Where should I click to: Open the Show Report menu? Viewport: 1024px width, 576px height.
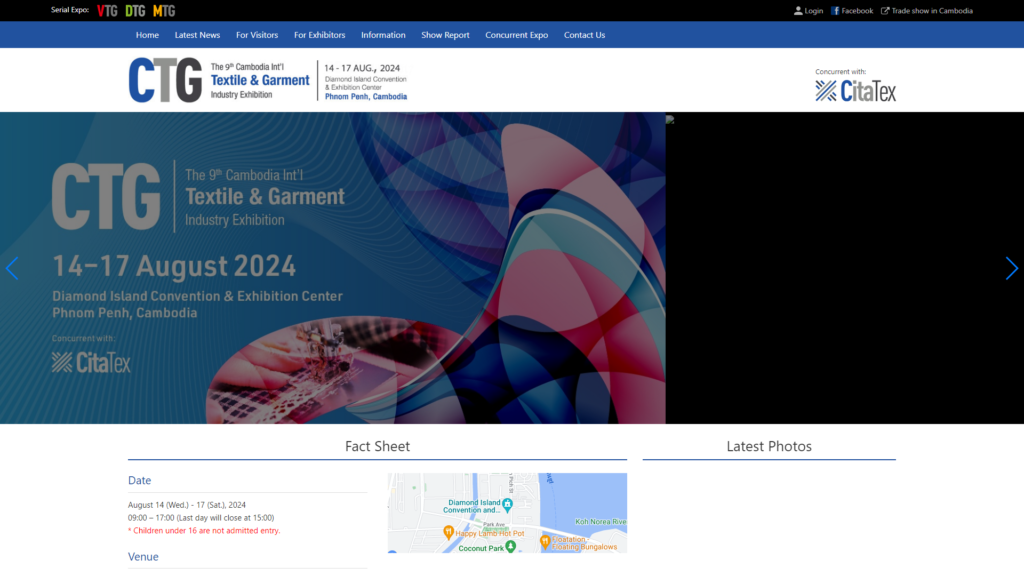click(x=445, y=35)
